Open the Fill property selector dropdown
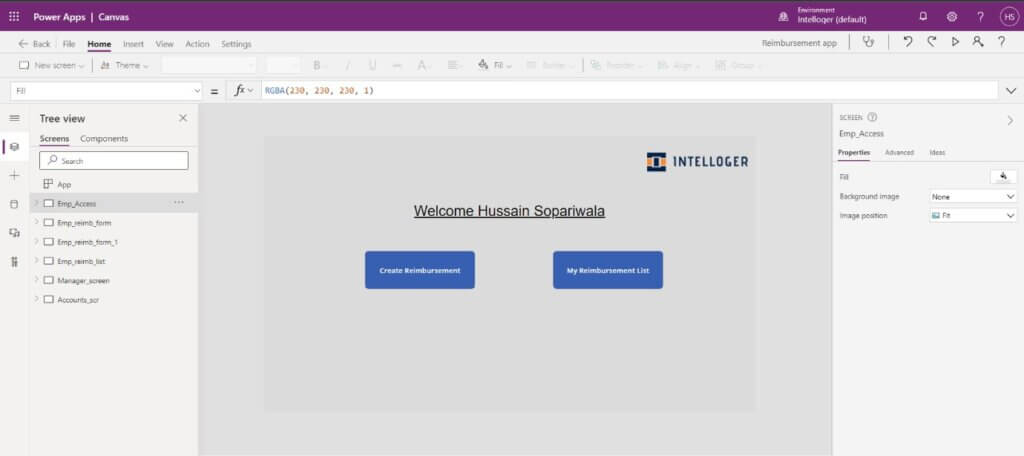Viewport: 1024px width, 456px height. pos(106,91)
